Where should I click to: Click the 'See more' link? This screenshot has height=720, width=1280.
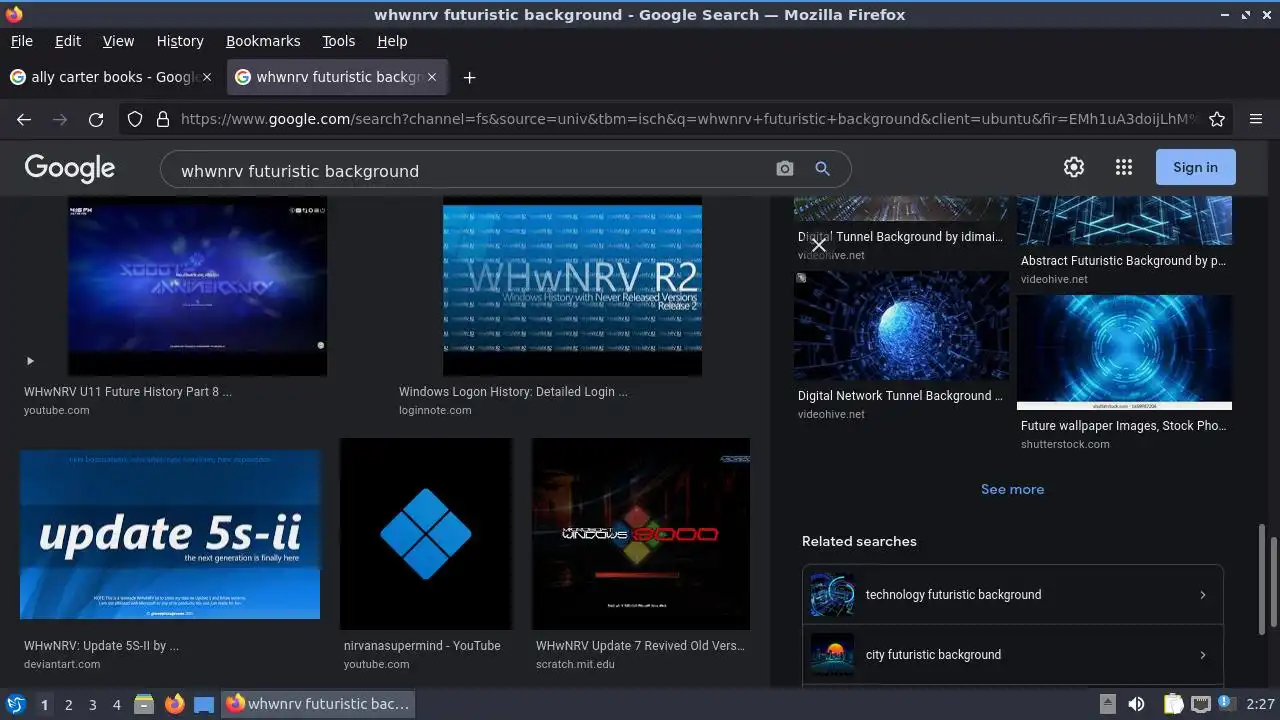click(x=1012, y=489)
